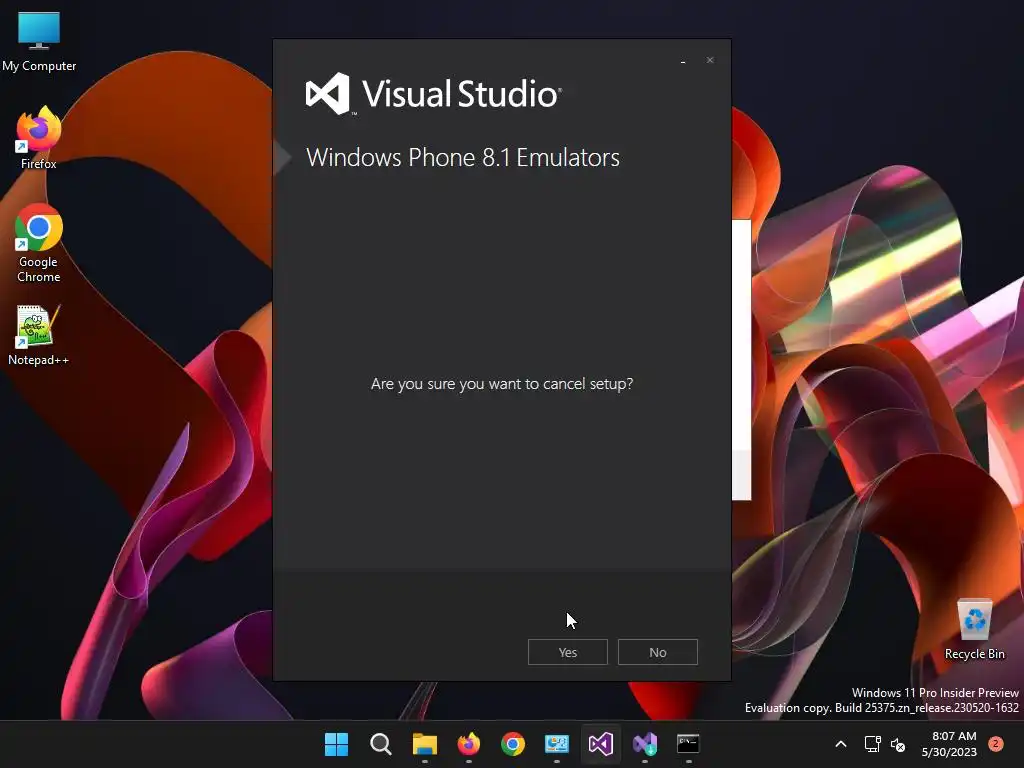Open the Control Panel taskbar icon
Screen dimensions: 1024x768
556,744
